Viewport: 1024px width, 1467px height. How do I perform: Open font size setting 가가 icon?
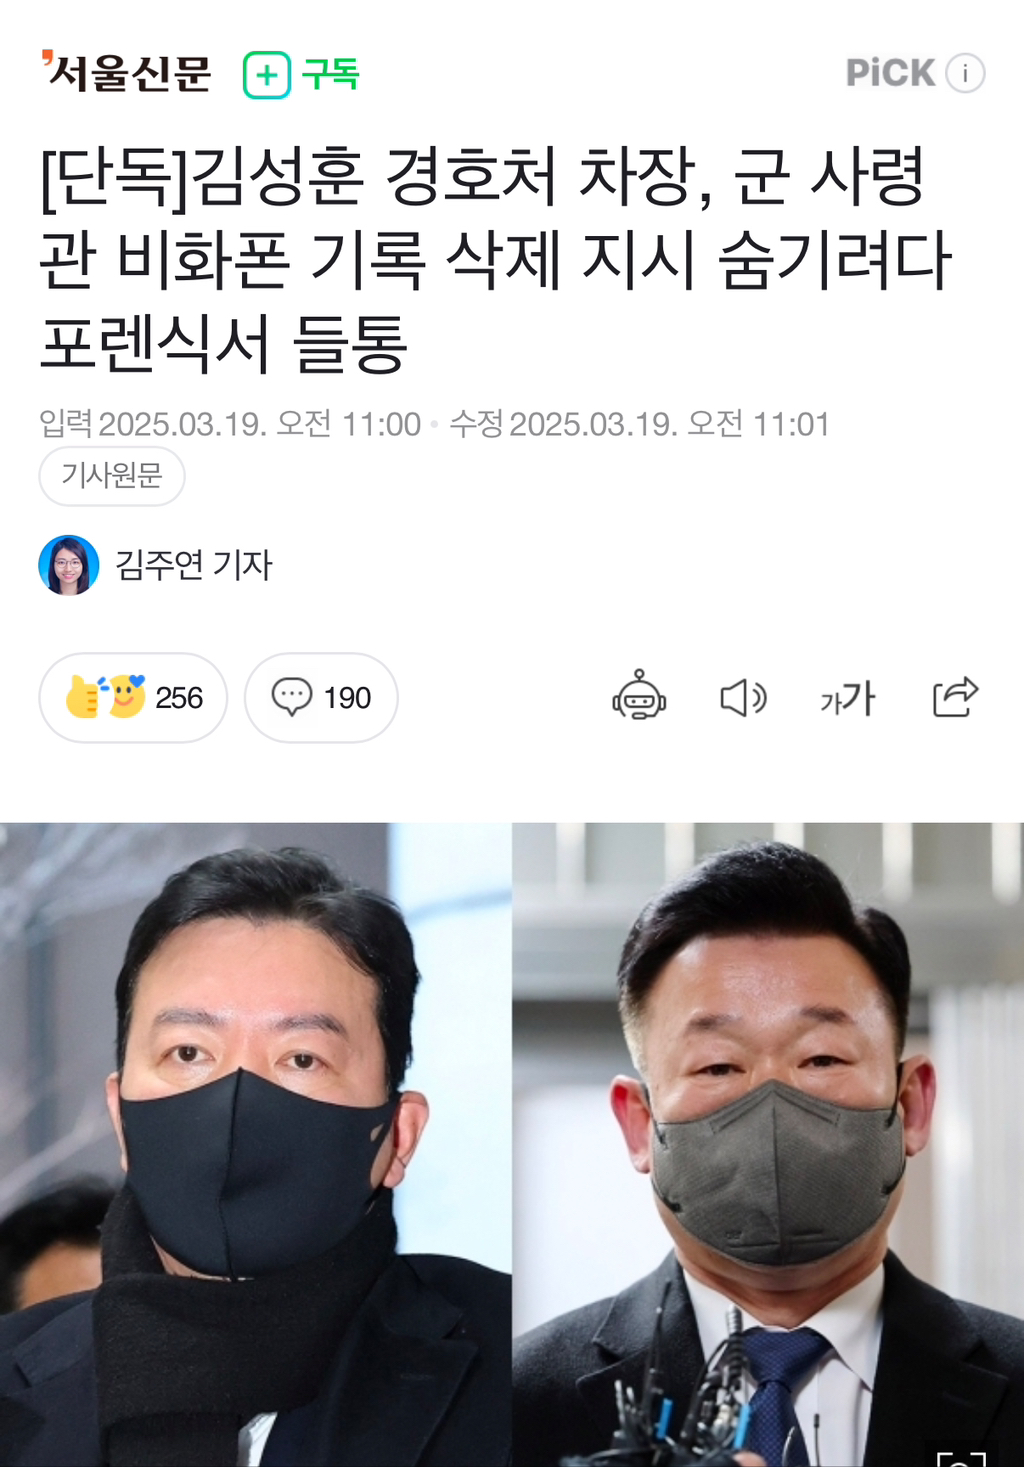coord(847,698)
